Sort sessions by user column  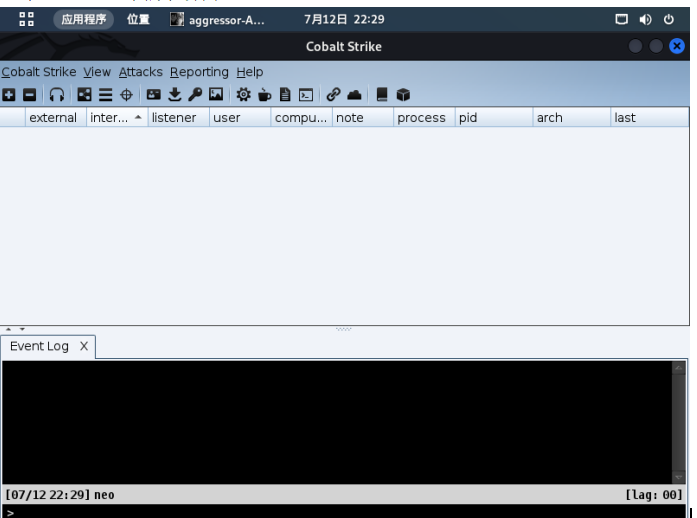pyautogui.click(x=240, y=118)
